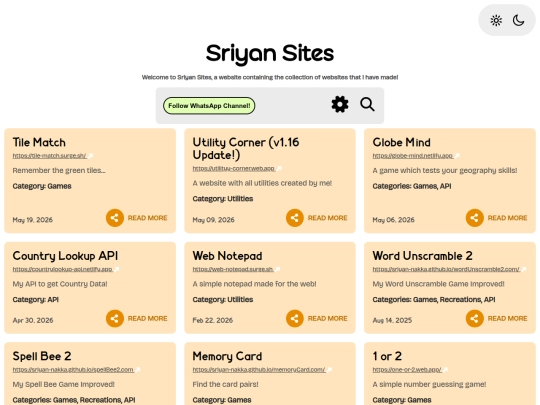Share the Web Notepad card
Screen dimensions: 540x405
pos(294,318)
